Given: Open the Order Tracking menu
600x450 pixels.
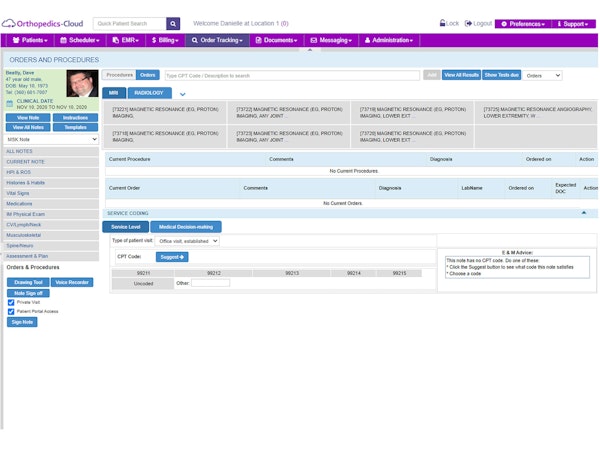Looking at the screenshot, I should 217,40.
